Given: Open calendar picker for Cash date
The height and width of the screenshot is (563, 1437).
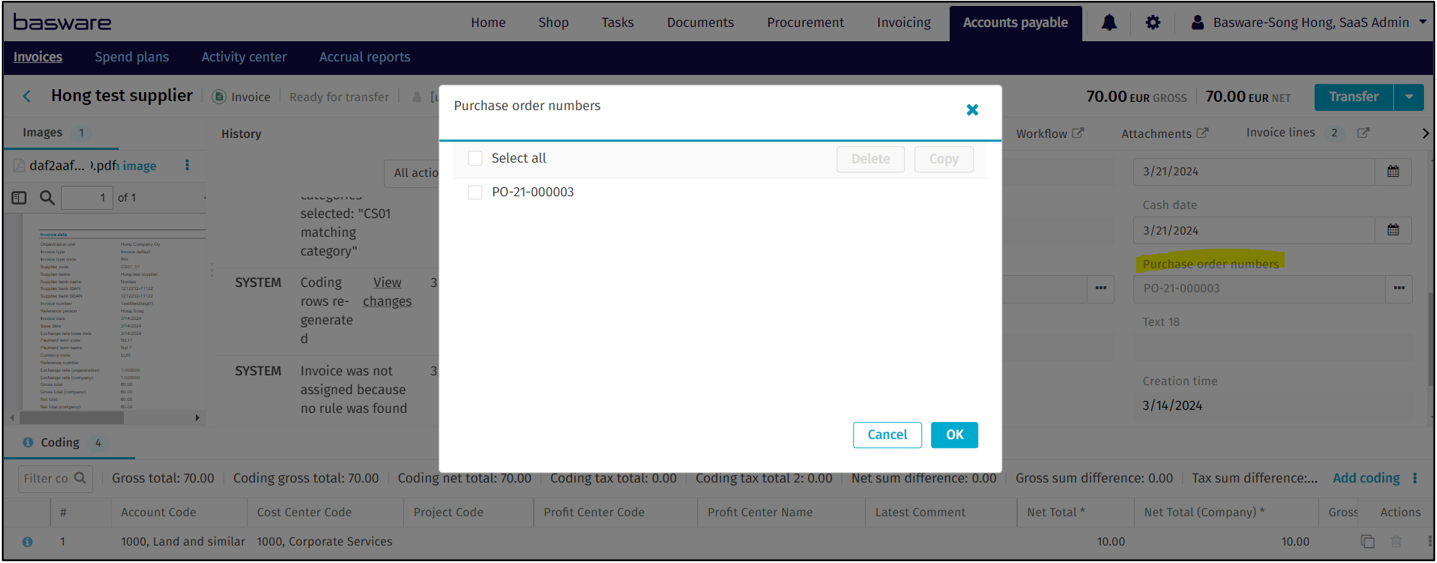Looking at the screenshot, I should tap(1393, 230).
